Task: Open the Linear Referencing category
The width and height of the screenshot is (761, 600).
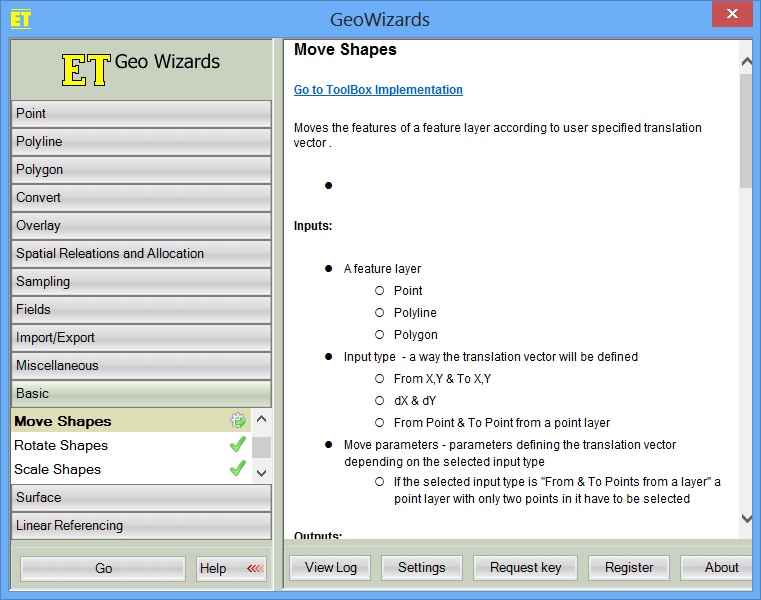Action: click(x=141, y=526)
